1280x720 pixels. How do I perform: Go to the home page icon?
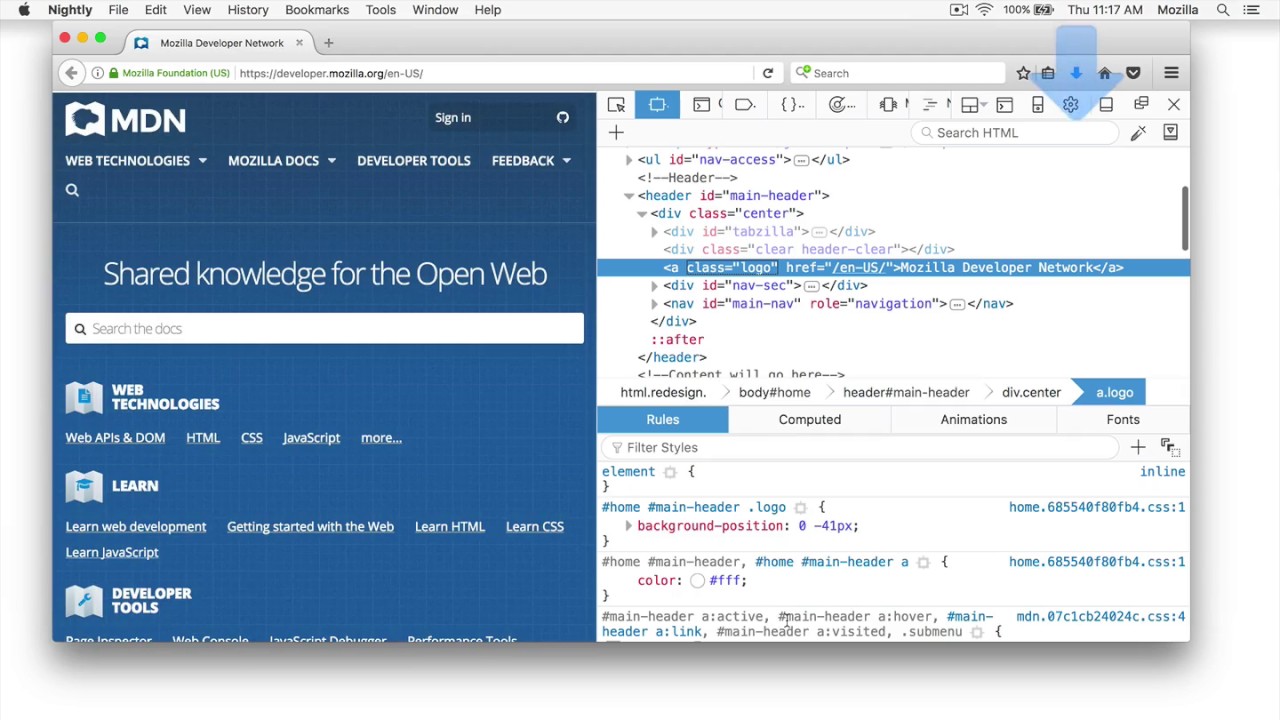pyautogui.click(x=1105, y=73)
